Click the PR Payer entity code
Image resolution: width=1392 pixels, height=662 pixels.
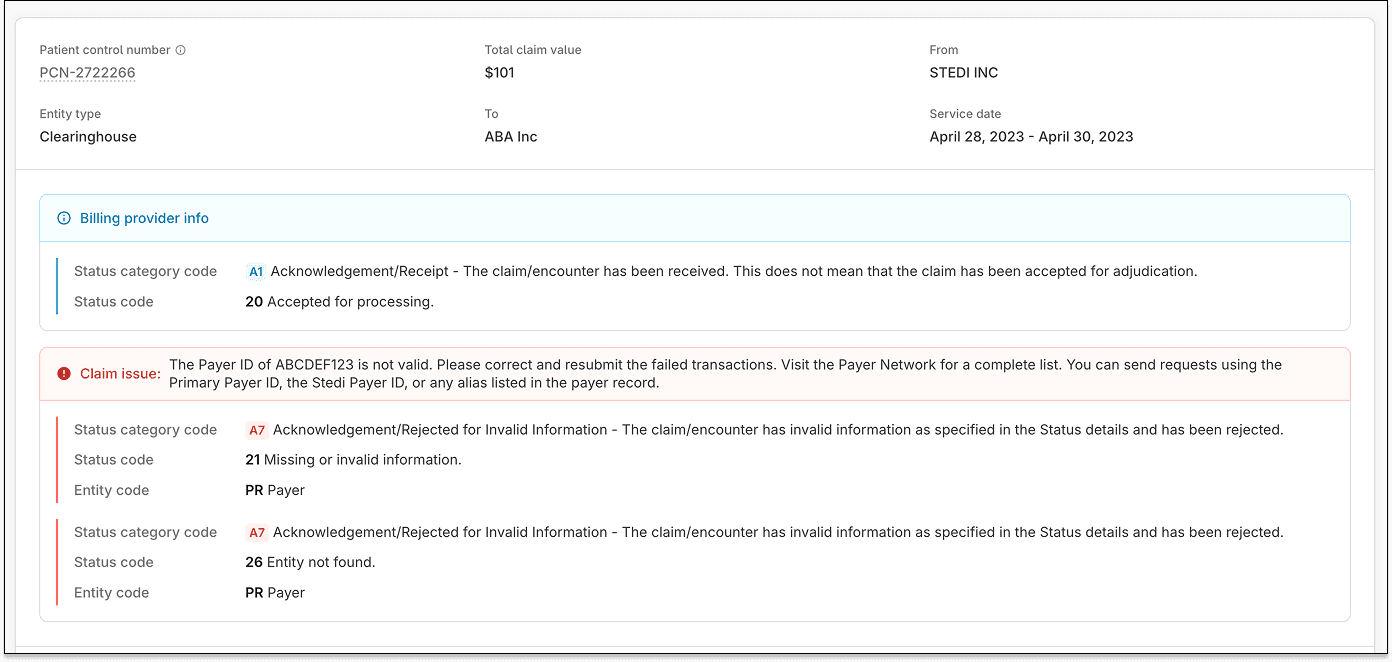tap(275, 490)
